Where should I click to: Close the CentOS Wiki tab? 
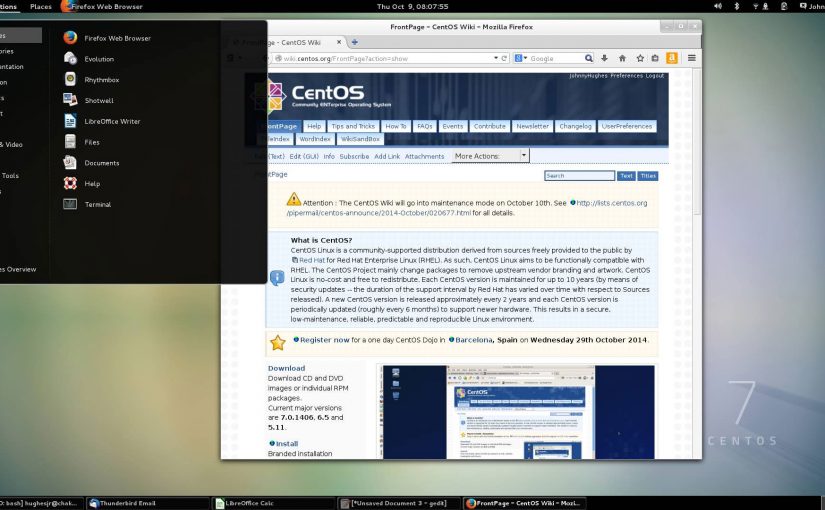click(x=339, y=42)
